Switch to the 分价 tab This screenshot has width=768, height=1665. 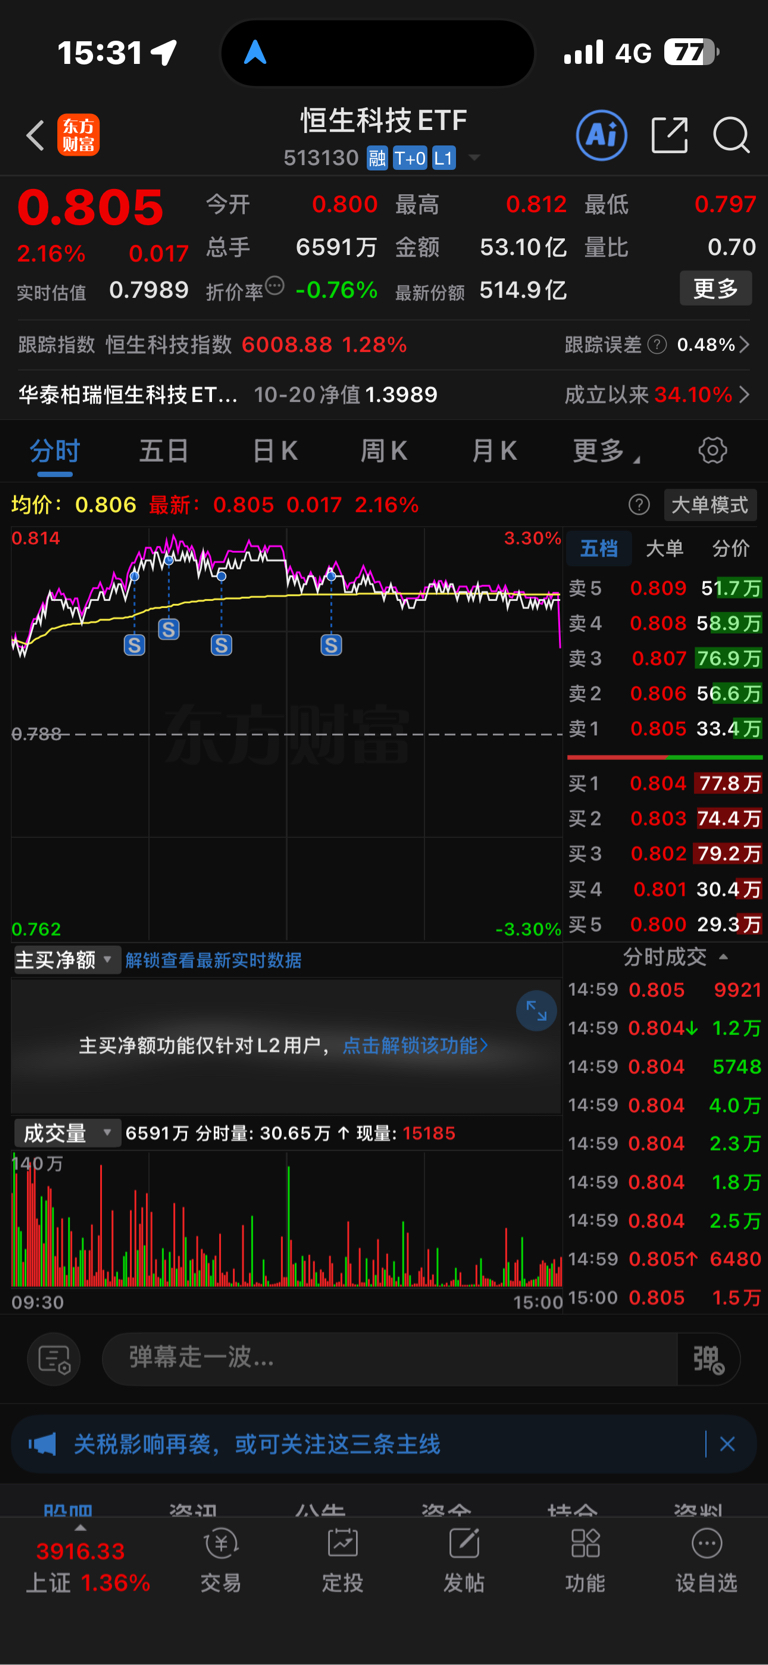[730, 548]
